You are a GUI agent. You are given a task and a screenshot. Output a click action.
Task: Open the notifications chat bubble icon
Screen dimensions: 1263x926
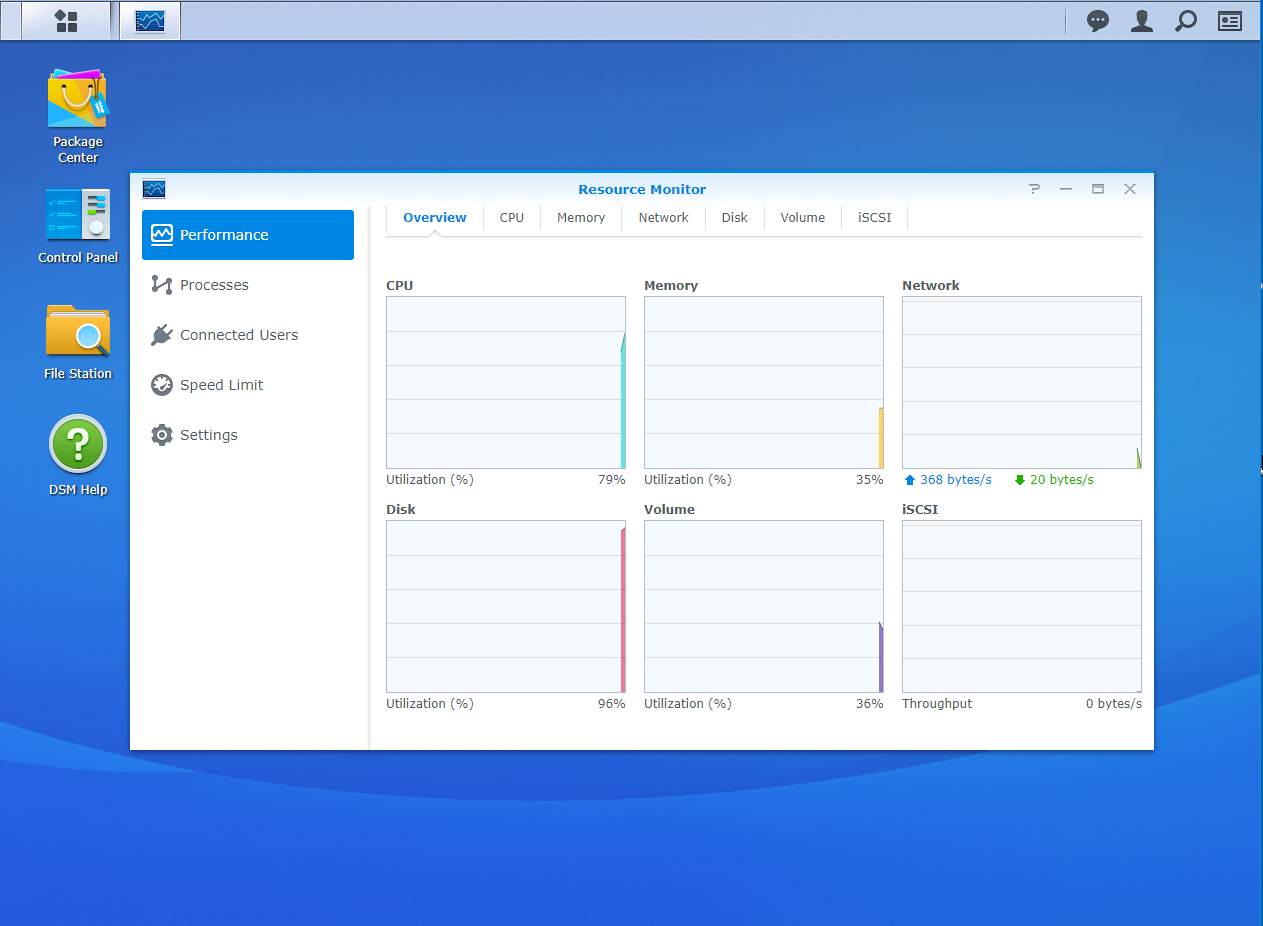[x=1098, y=21]
